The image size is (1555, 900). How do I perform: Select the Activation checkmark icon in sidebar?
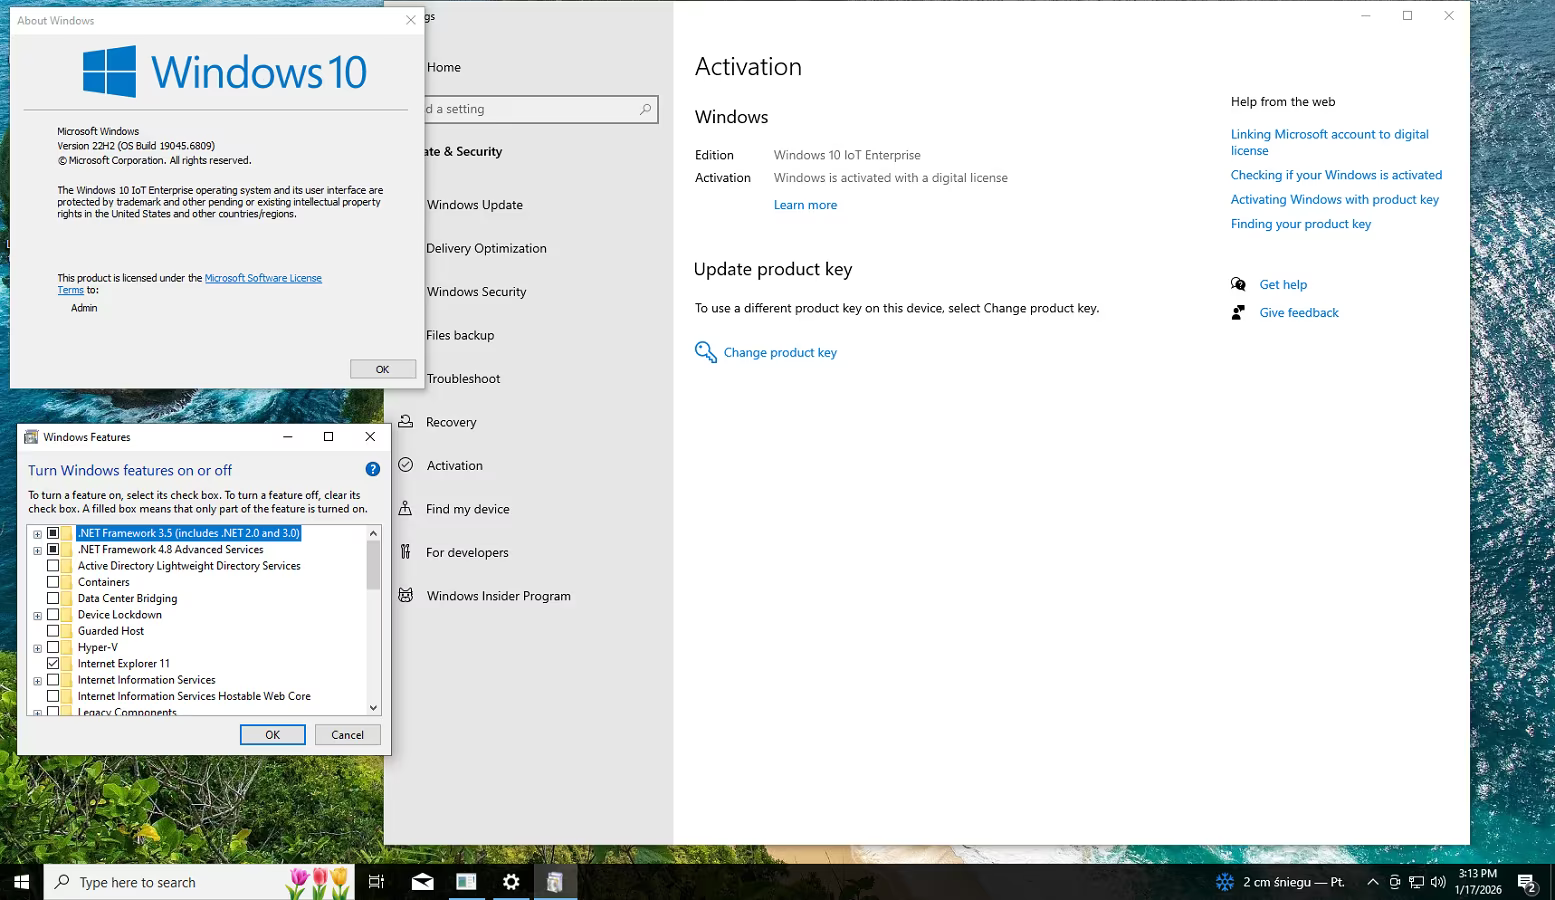pyautogui.click(x=406, y=465)
